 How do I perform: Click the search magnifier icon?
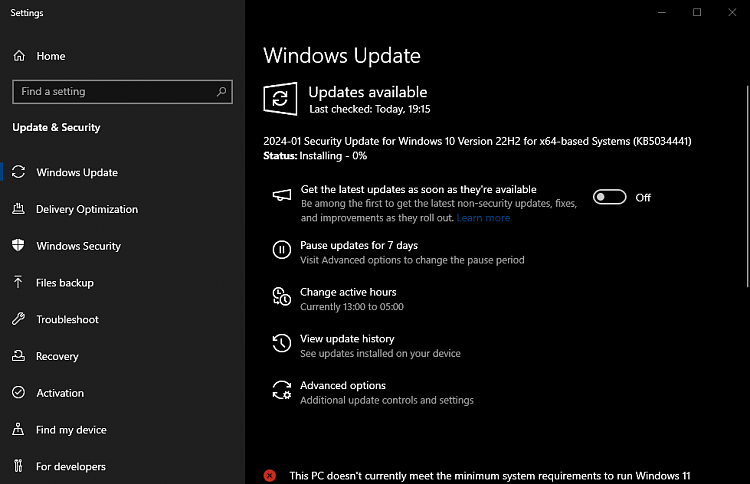(x=222, y=91)
